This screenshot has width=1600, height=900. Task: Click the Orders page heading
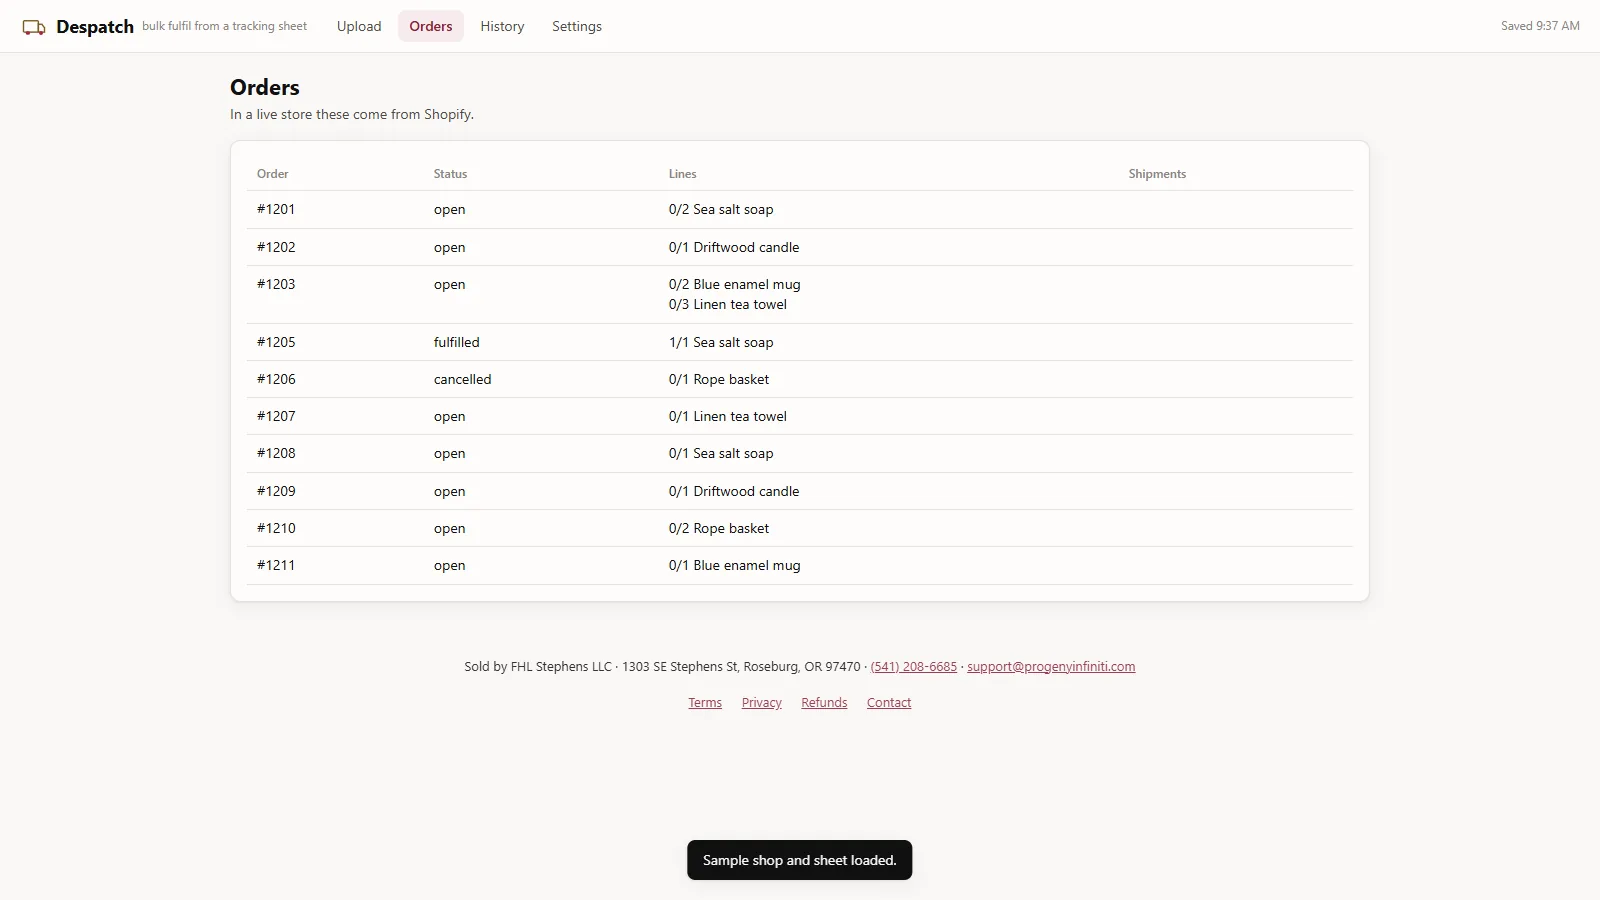click(x=265, y=87)
